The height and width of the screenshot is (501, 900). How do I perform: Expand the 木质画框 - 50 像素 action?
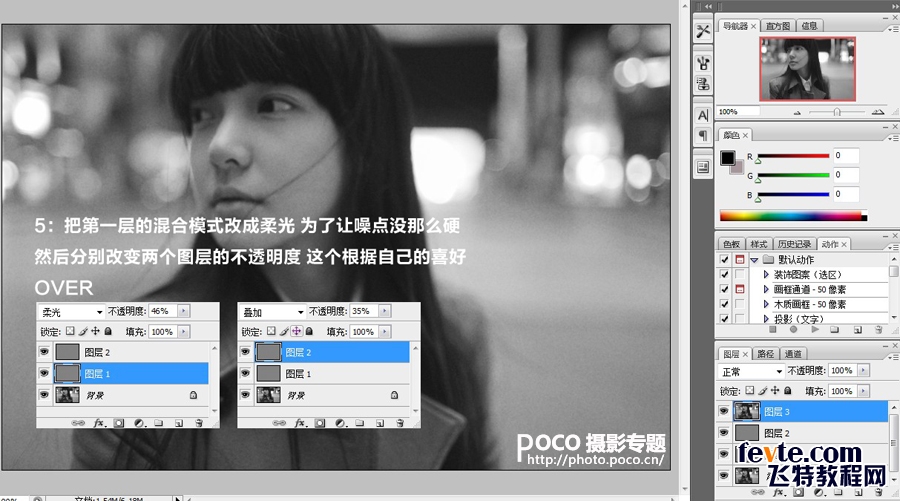[x=766, y=304]
